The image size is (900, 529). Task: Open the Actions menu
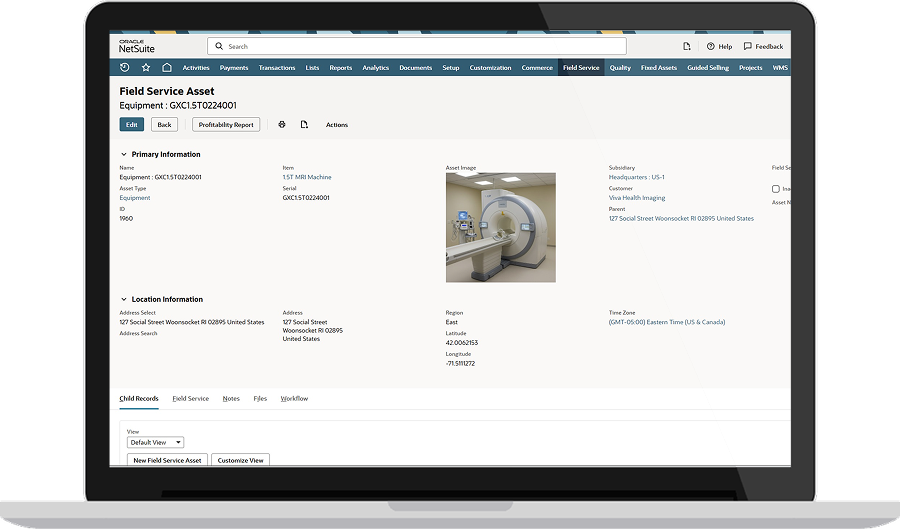click(337, 125)
